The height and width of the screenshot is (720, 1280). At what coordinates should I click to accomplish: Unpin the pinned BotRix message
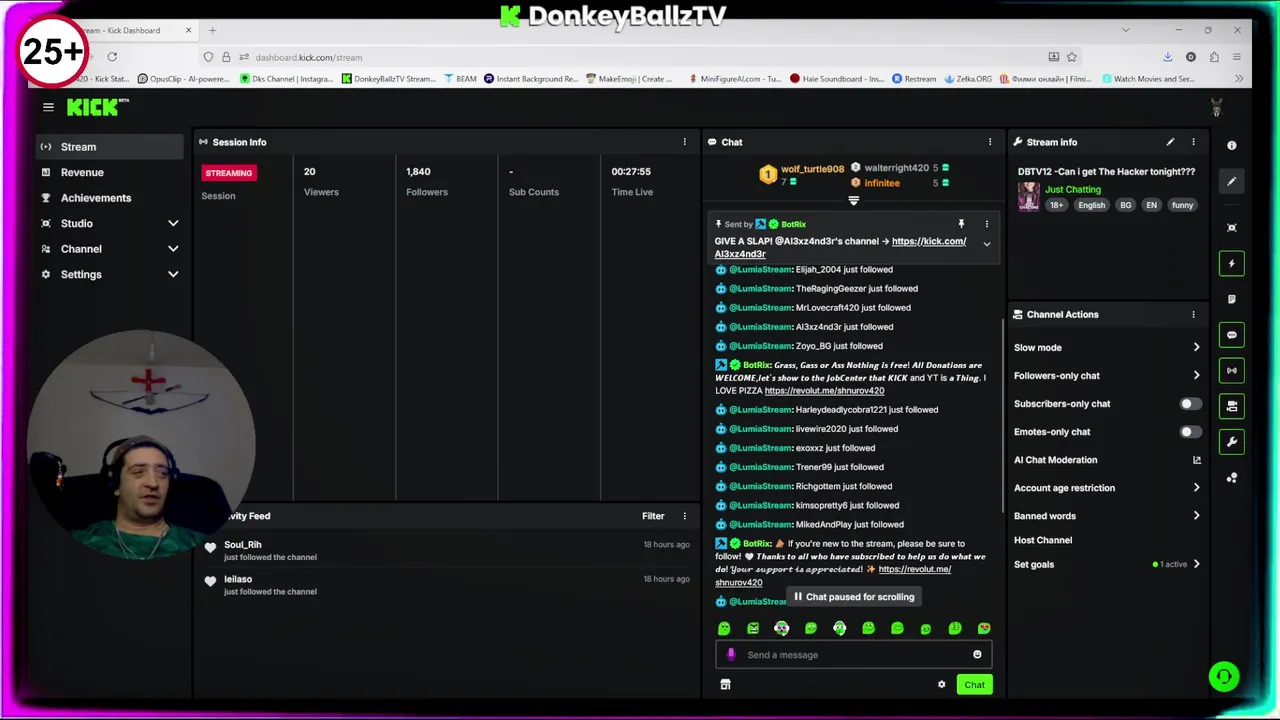tap(961, 224)
